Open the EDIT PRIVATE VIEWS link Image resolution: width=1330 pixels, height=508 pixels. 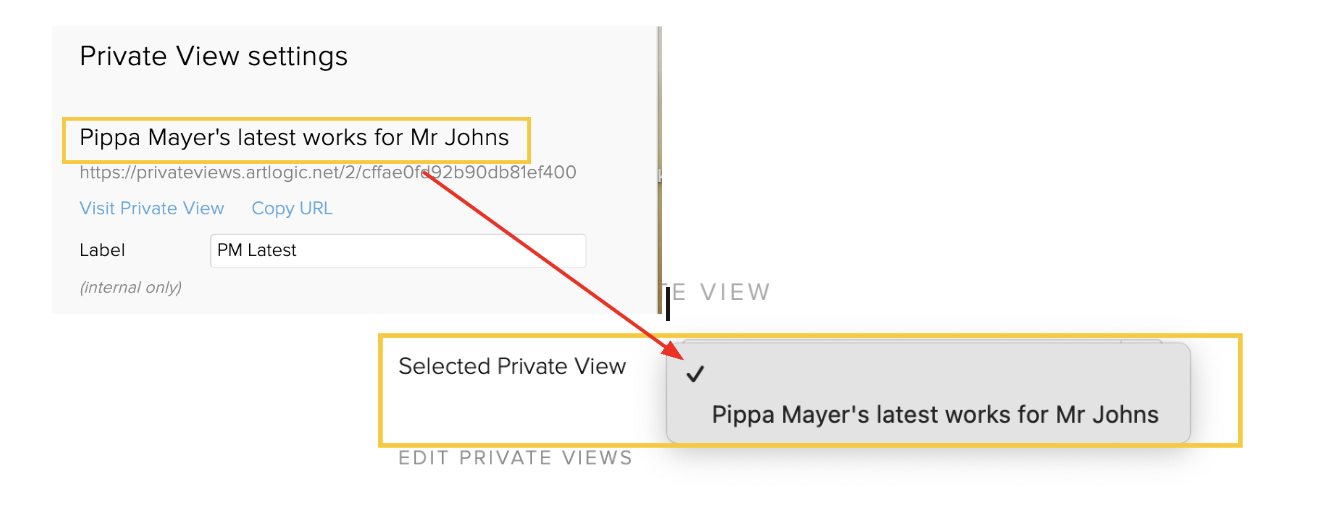(515, 458)
